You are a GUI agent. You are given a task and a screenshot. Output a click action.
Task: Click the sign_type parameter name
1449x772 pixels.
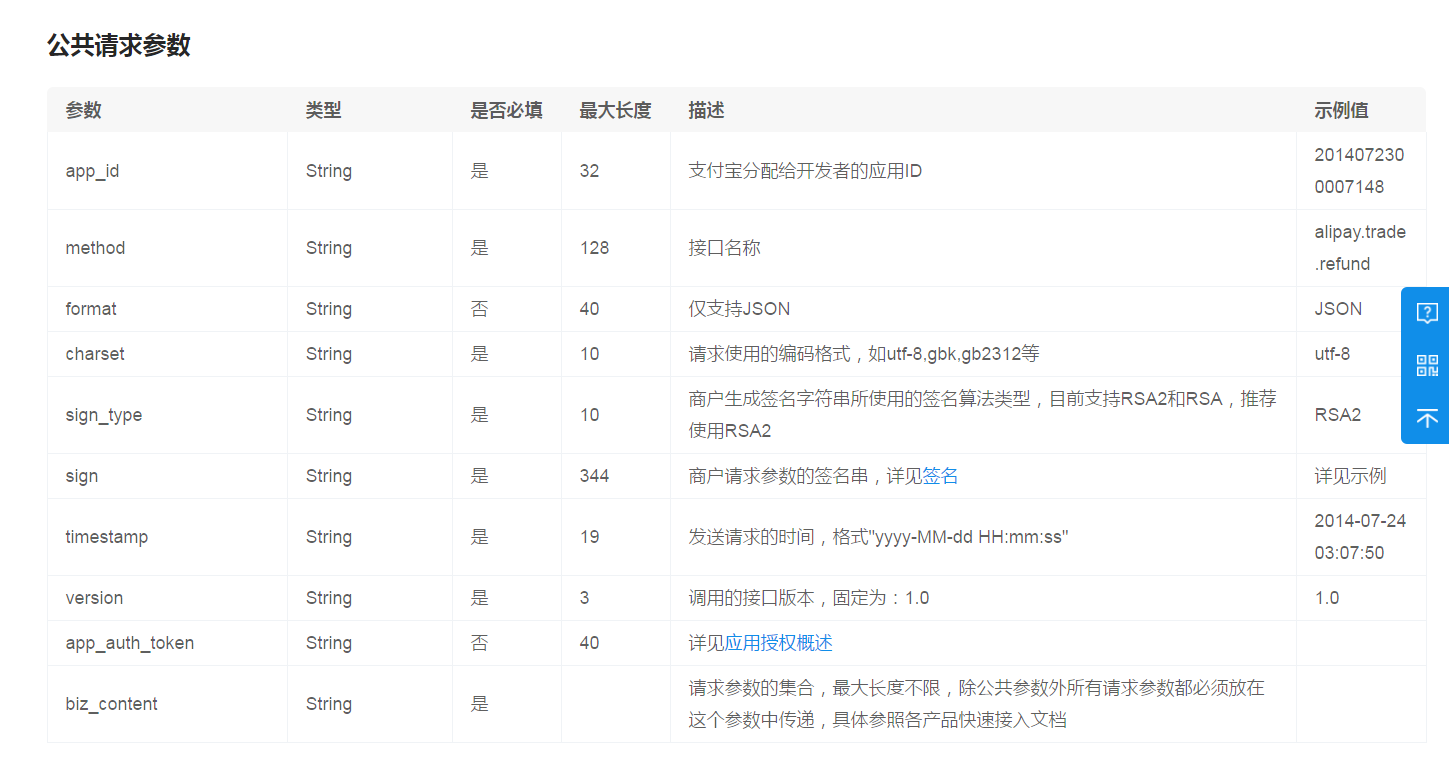point(104,415)
